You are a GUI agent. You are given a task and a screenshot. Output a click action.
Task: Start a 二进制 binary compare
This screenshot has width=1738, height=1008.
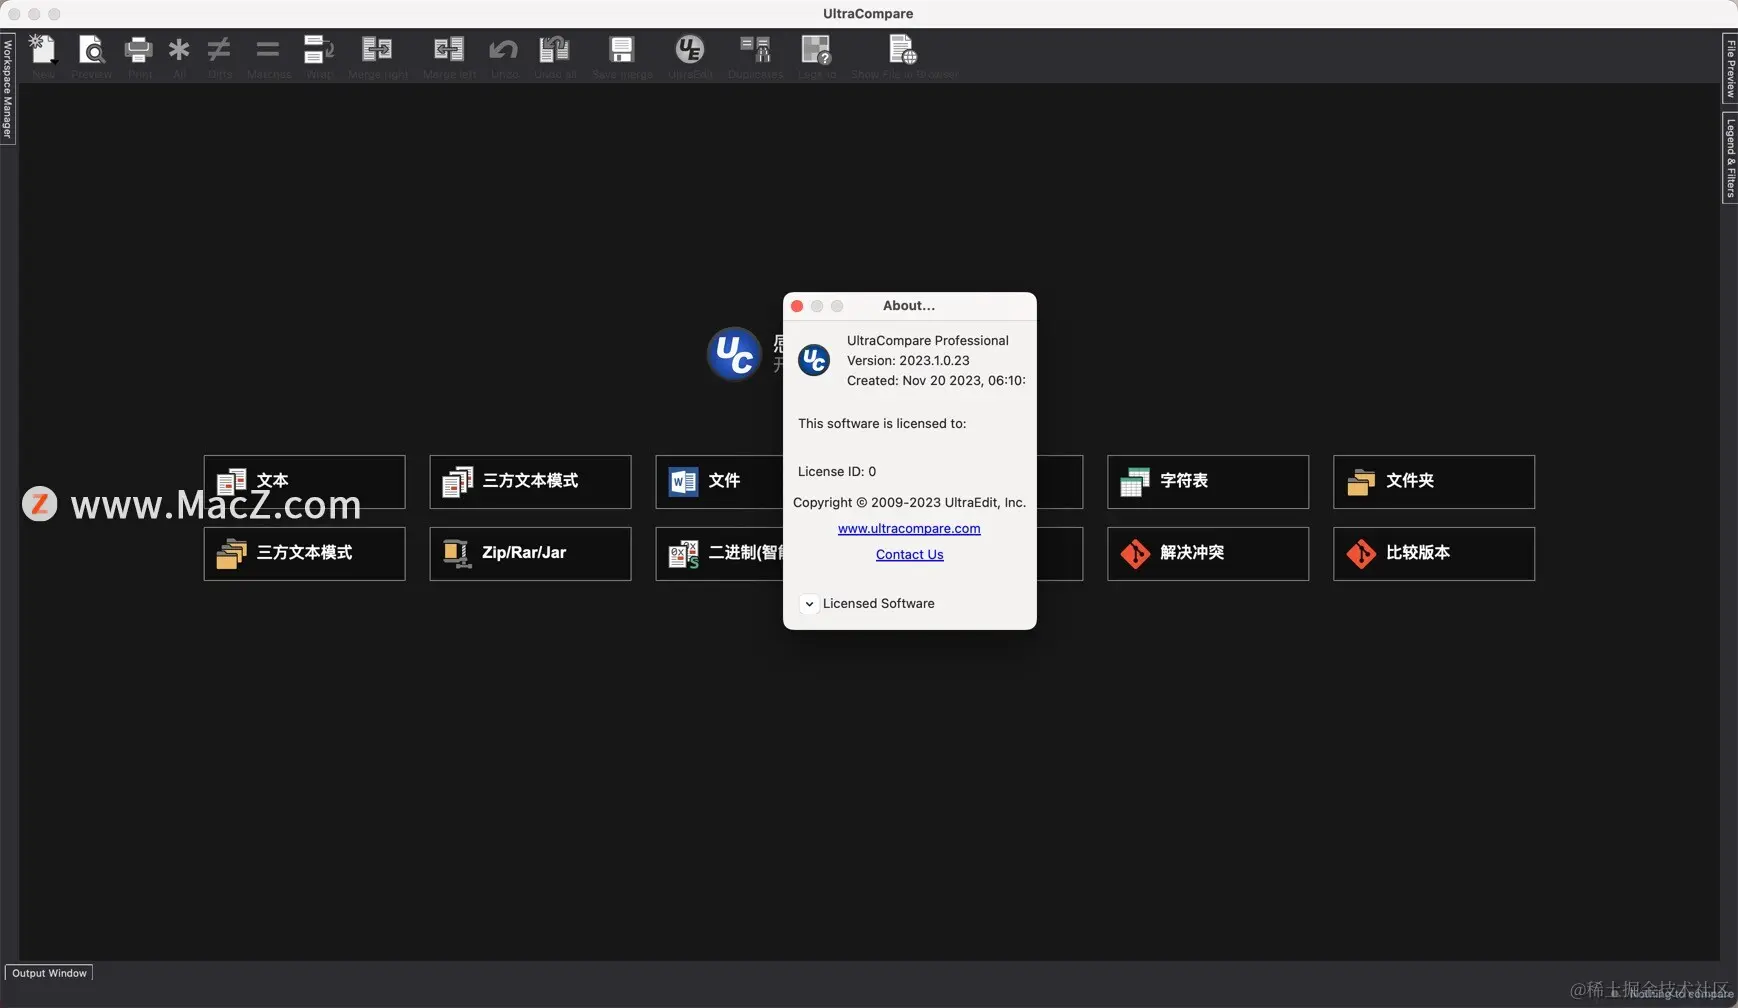tap(720, 554)
